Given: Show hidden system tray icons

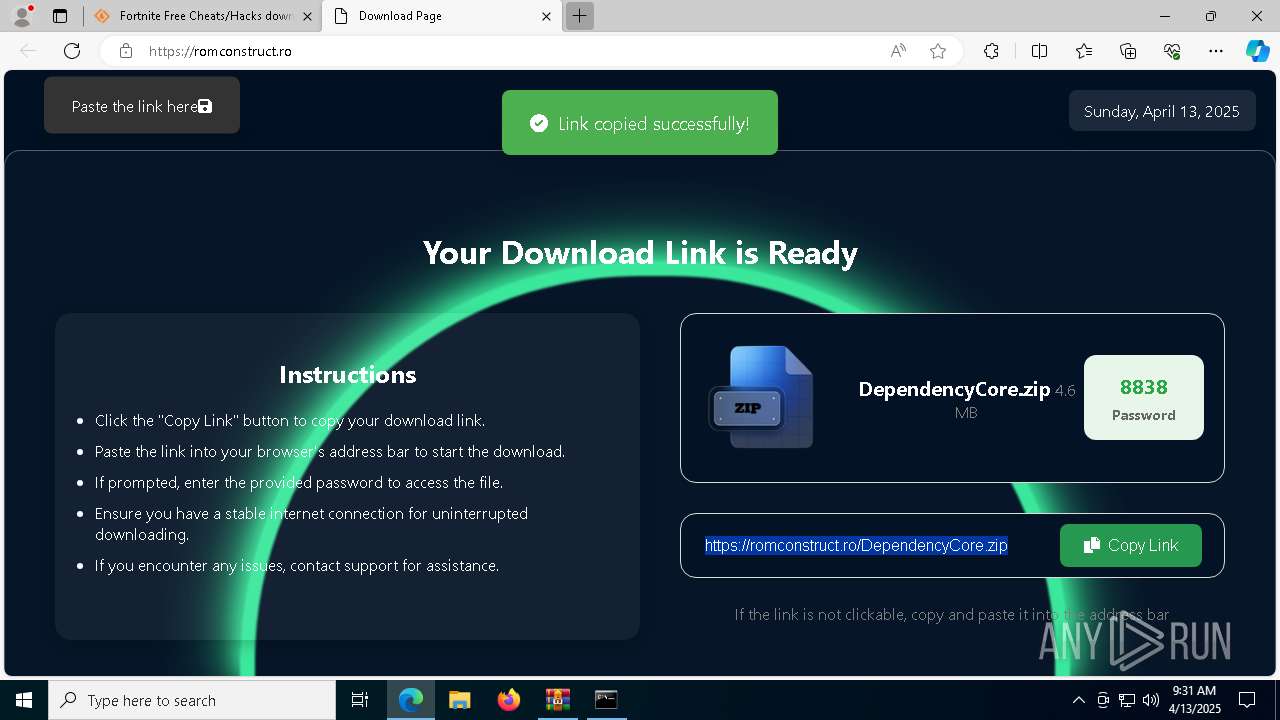Looking at the screenshot, I should pyautogui.click(x=1078, y=700).
